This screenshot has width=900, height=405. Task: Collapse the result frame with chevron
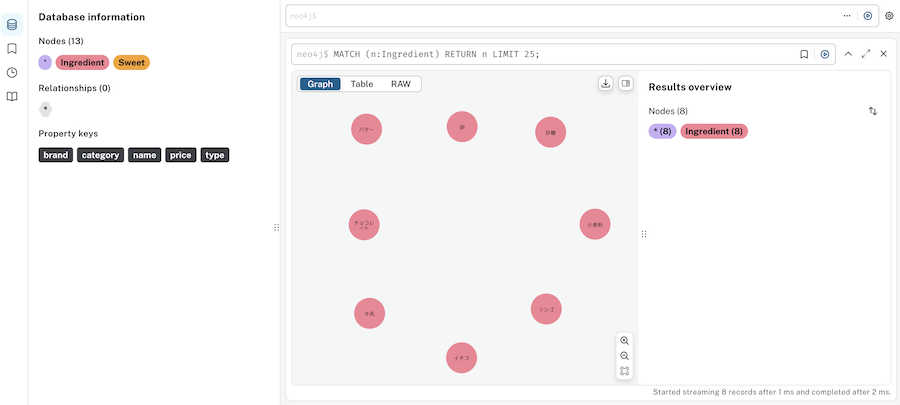[848, 53]
